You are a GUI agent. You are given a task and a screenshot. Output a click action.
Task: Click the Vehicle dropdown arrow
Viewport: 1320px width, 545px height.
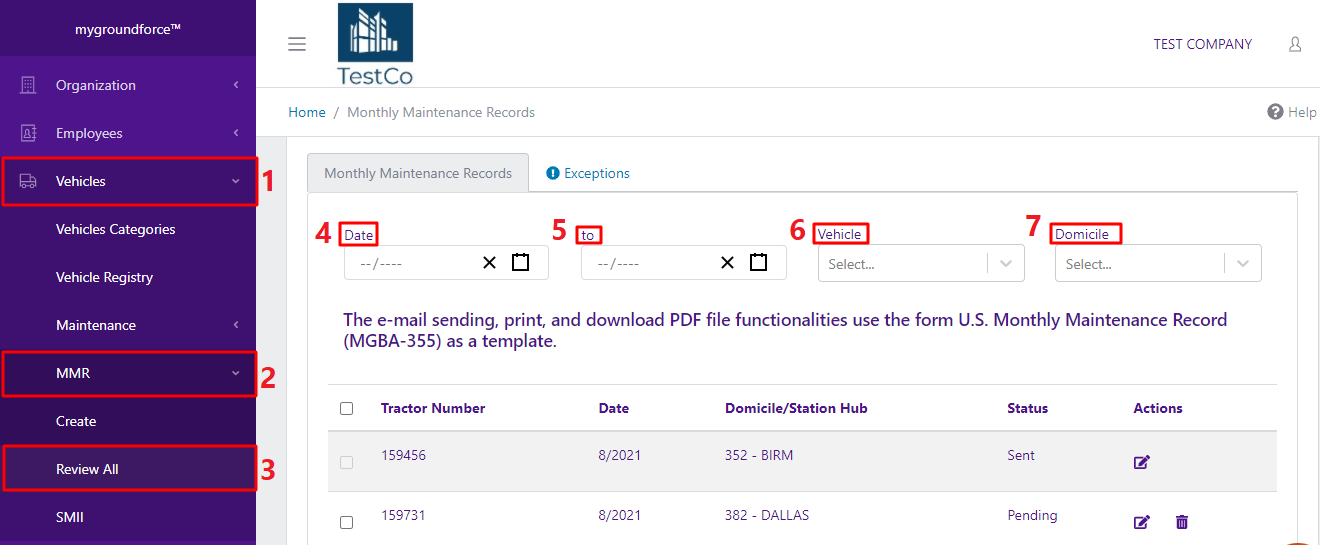[1006, 264]
